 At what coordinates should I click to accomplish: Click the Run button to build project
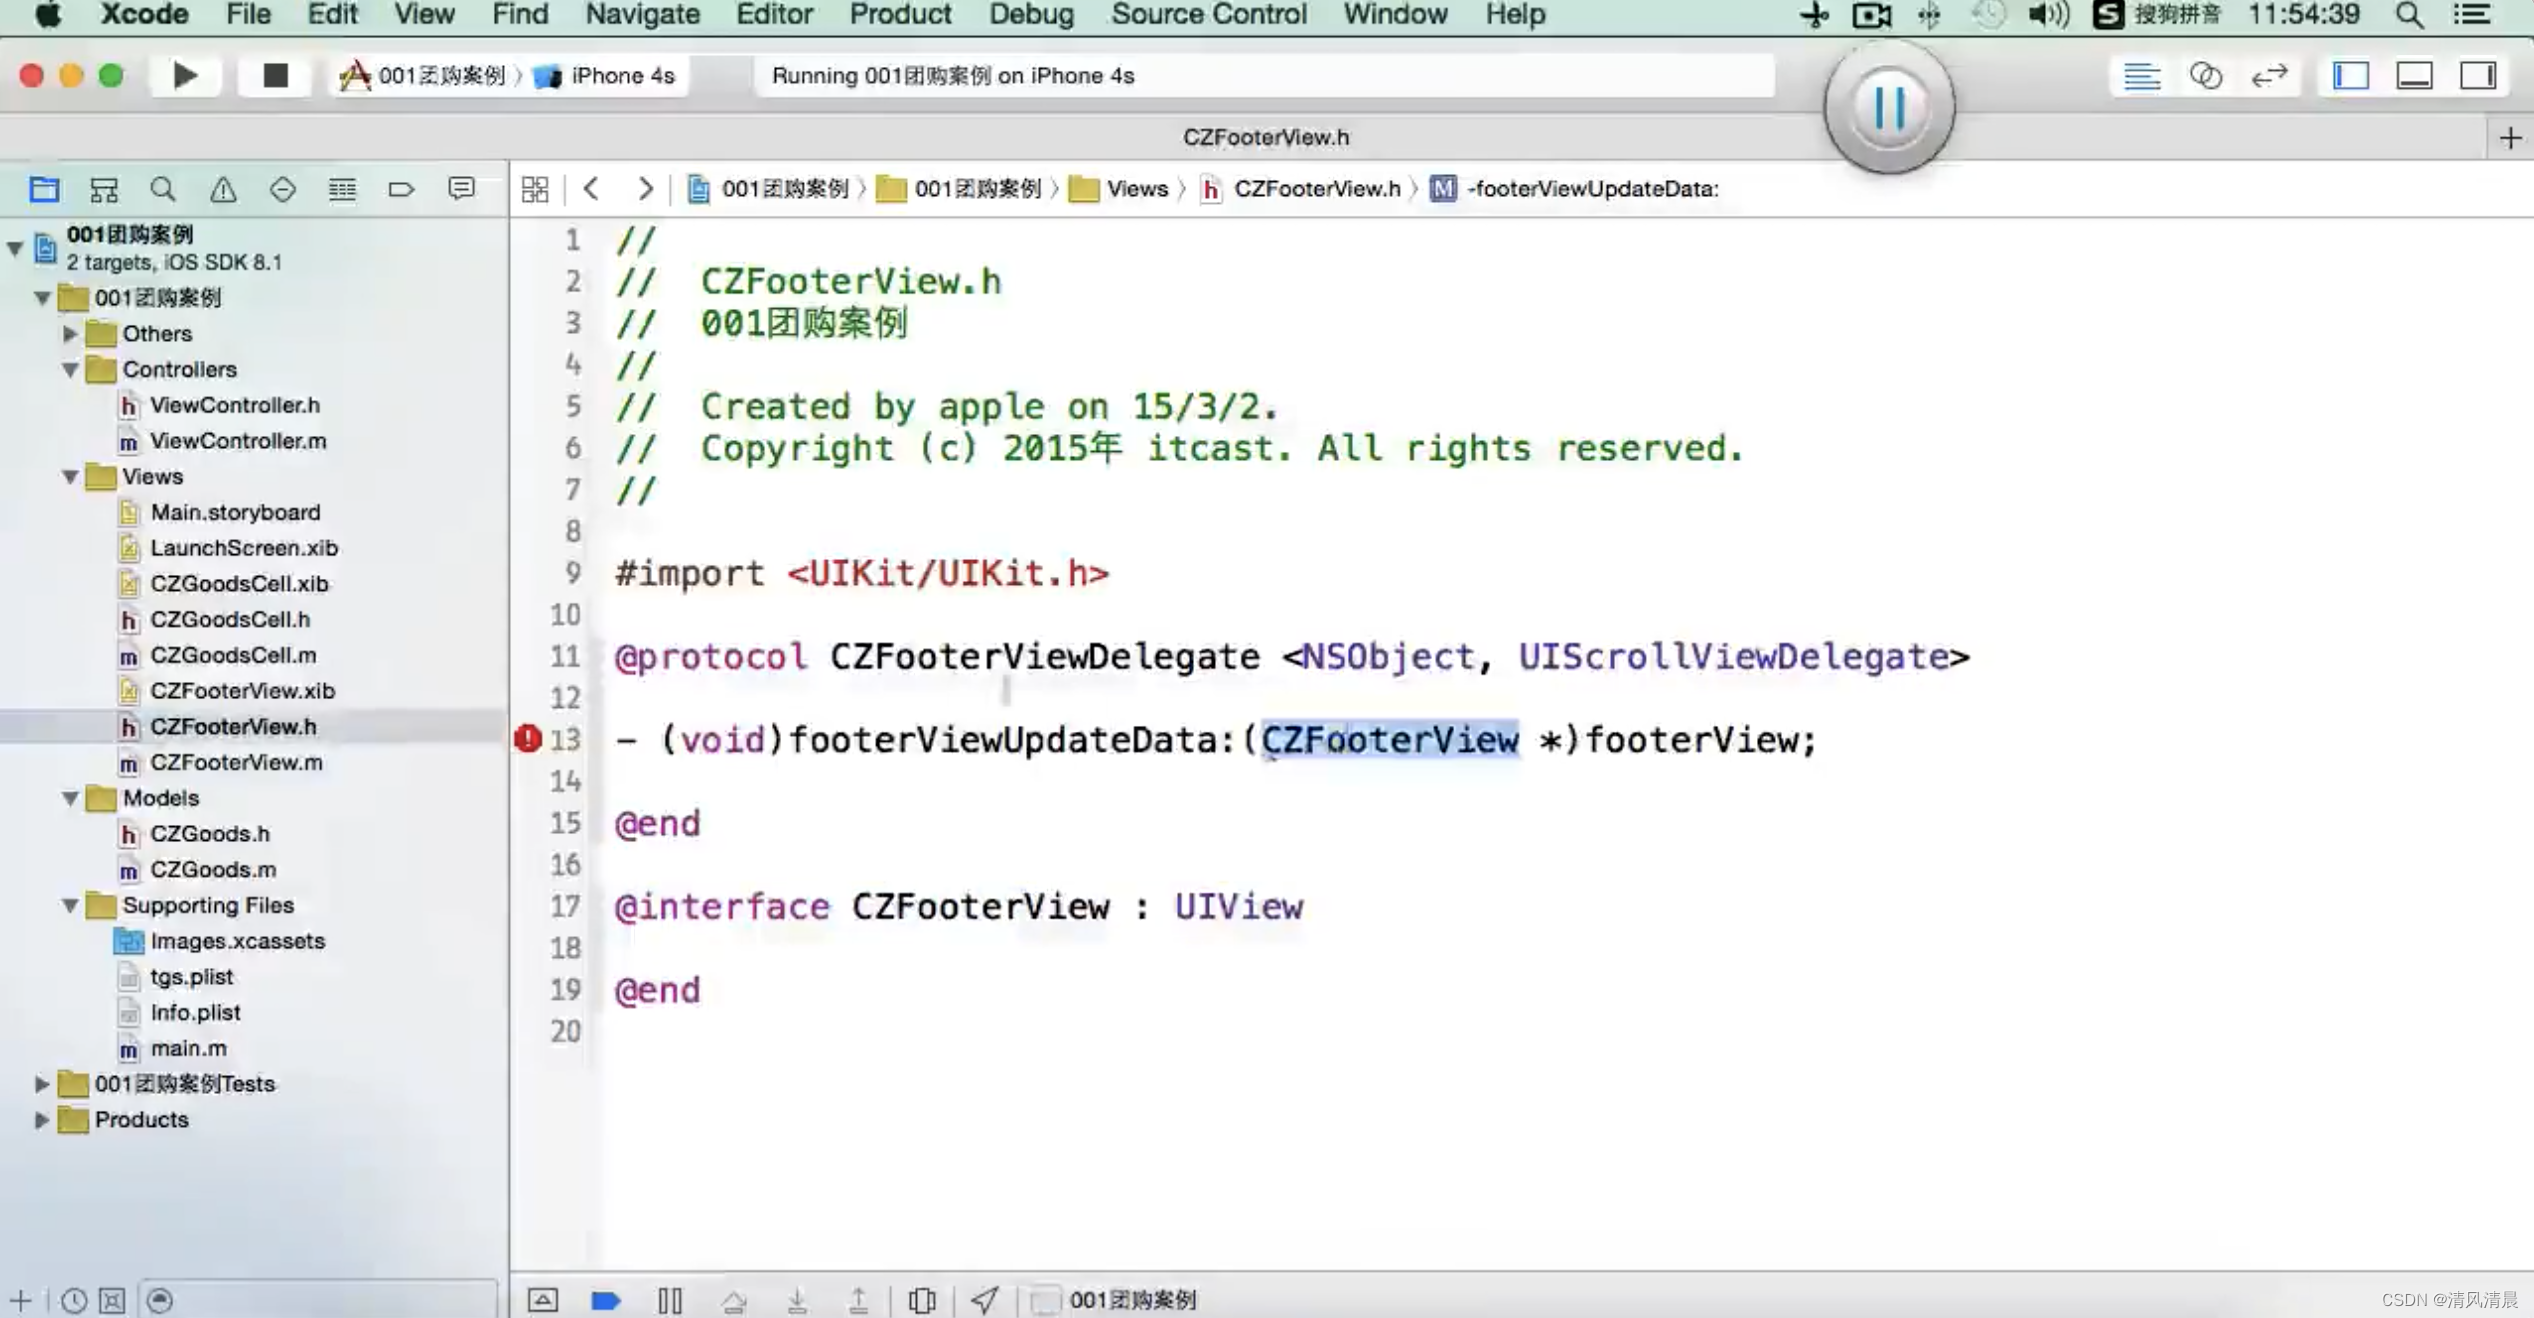point(186,74)
